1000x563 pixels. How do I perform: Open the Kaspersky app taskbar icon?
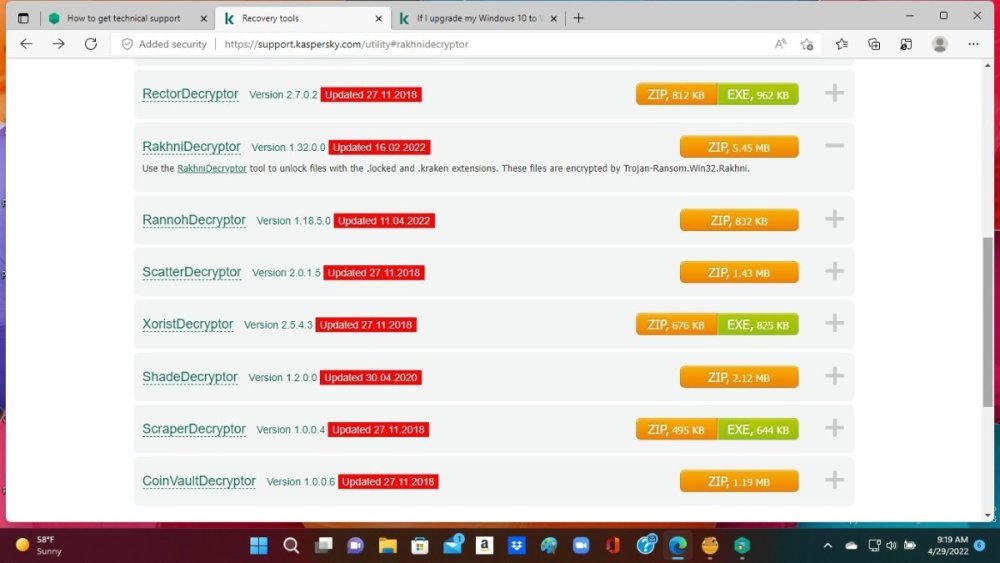pos(742,546)
